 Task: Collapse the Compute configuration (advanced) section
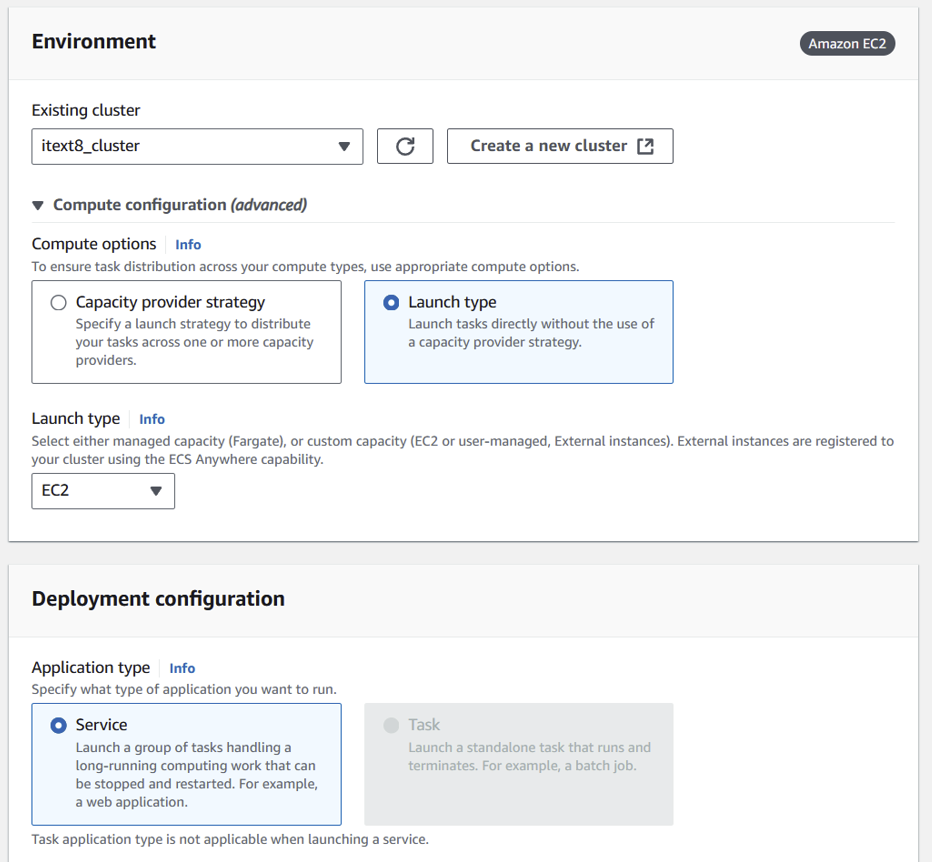(38, 205)
